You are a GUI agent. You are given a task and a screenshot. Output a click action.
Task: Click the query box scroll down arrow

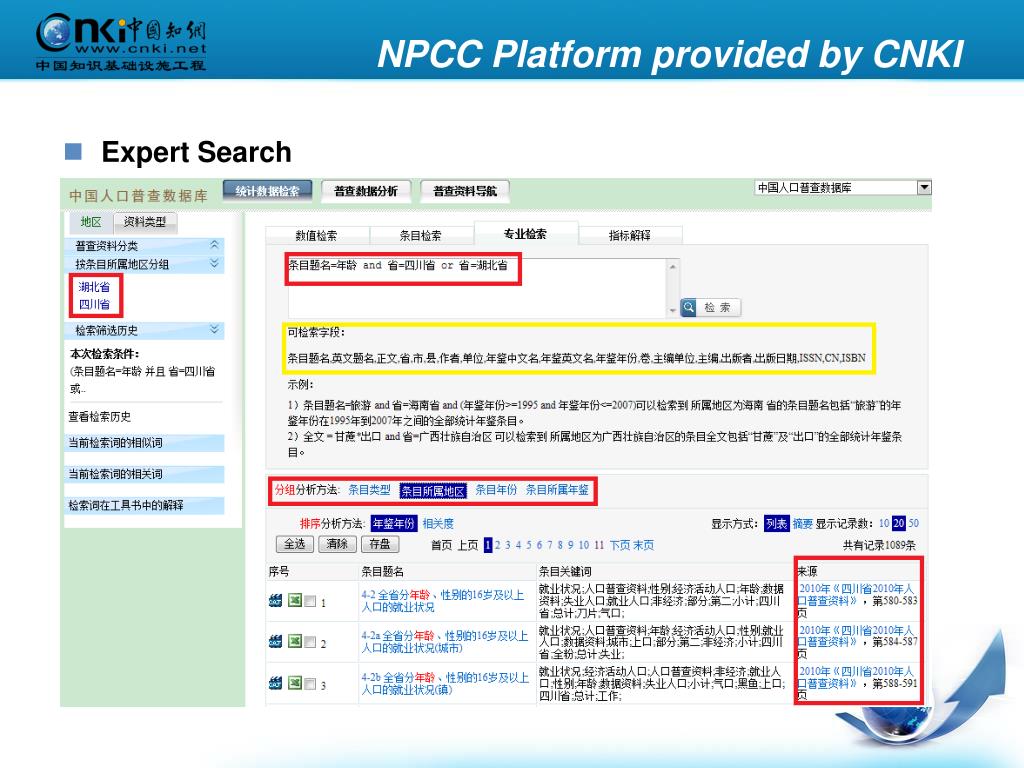click(x=673, y=311)
